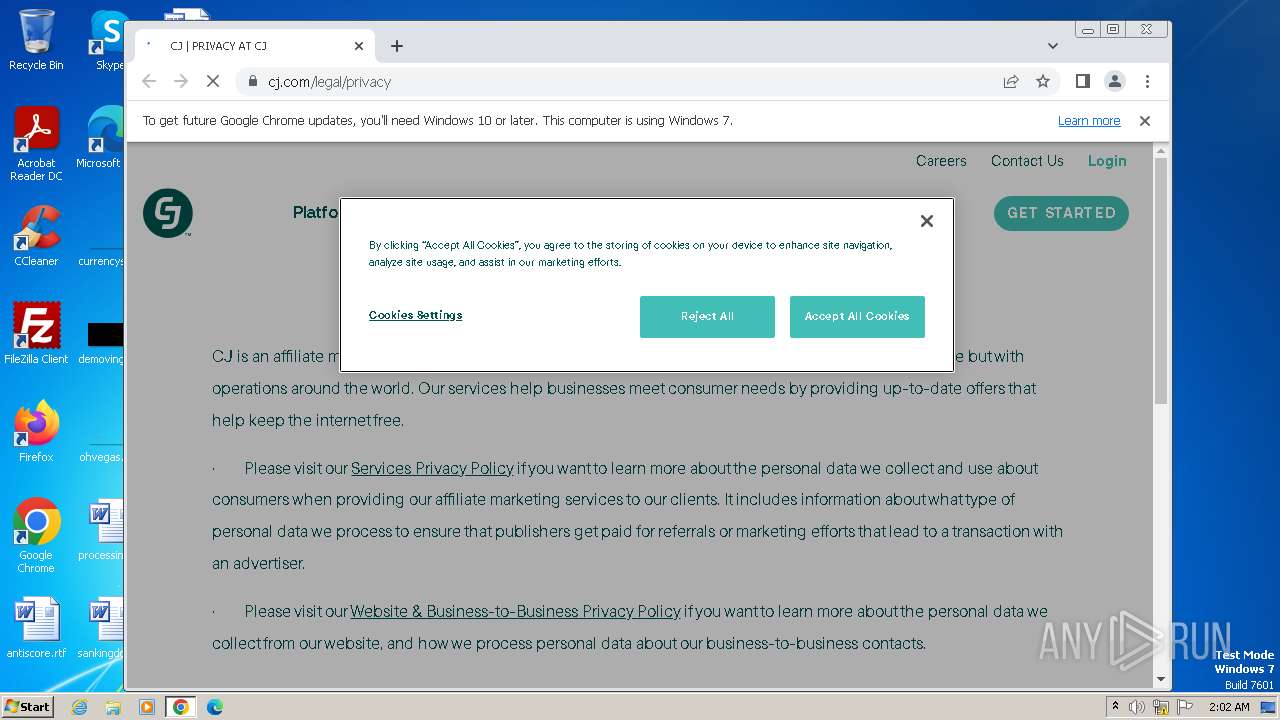This screenshot has width=1280, height=720.
Task: Close the CJ Privacy tab
Action: (x=359, y=46)
